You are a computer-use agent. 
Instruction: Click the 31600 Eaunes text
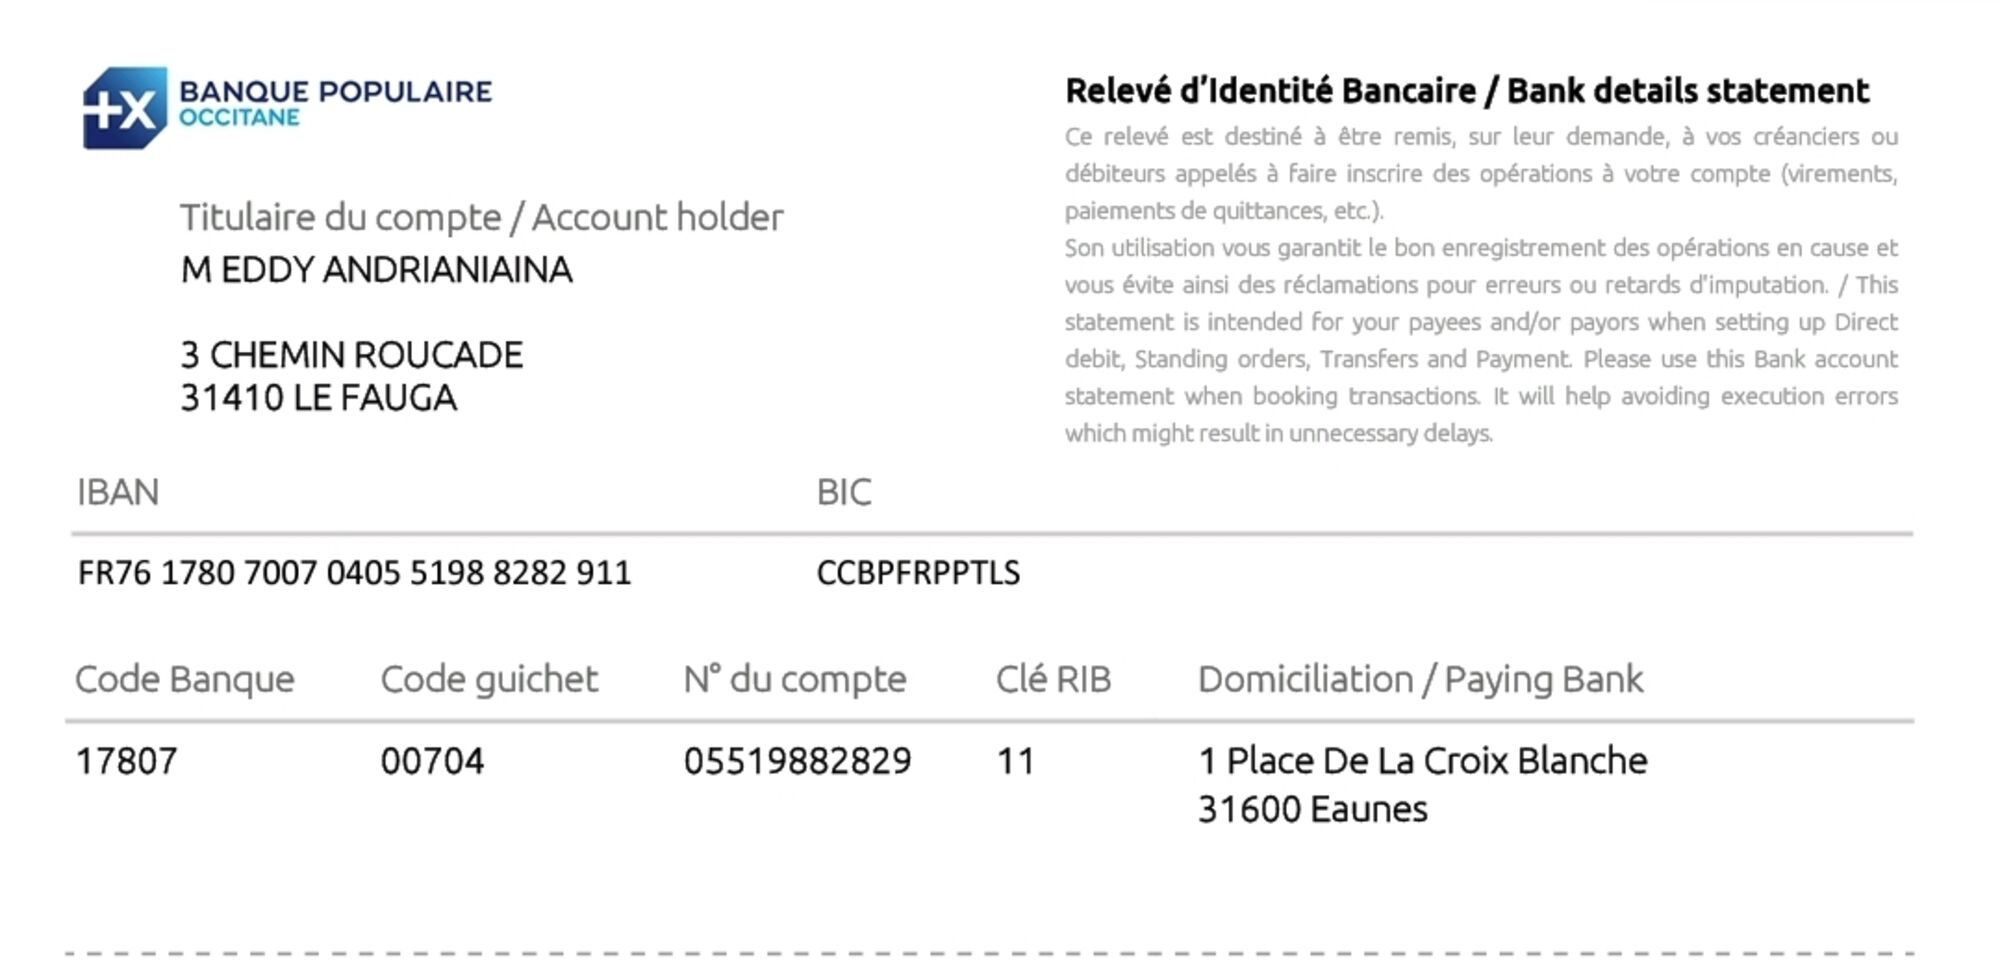(x=1312, y=809)
